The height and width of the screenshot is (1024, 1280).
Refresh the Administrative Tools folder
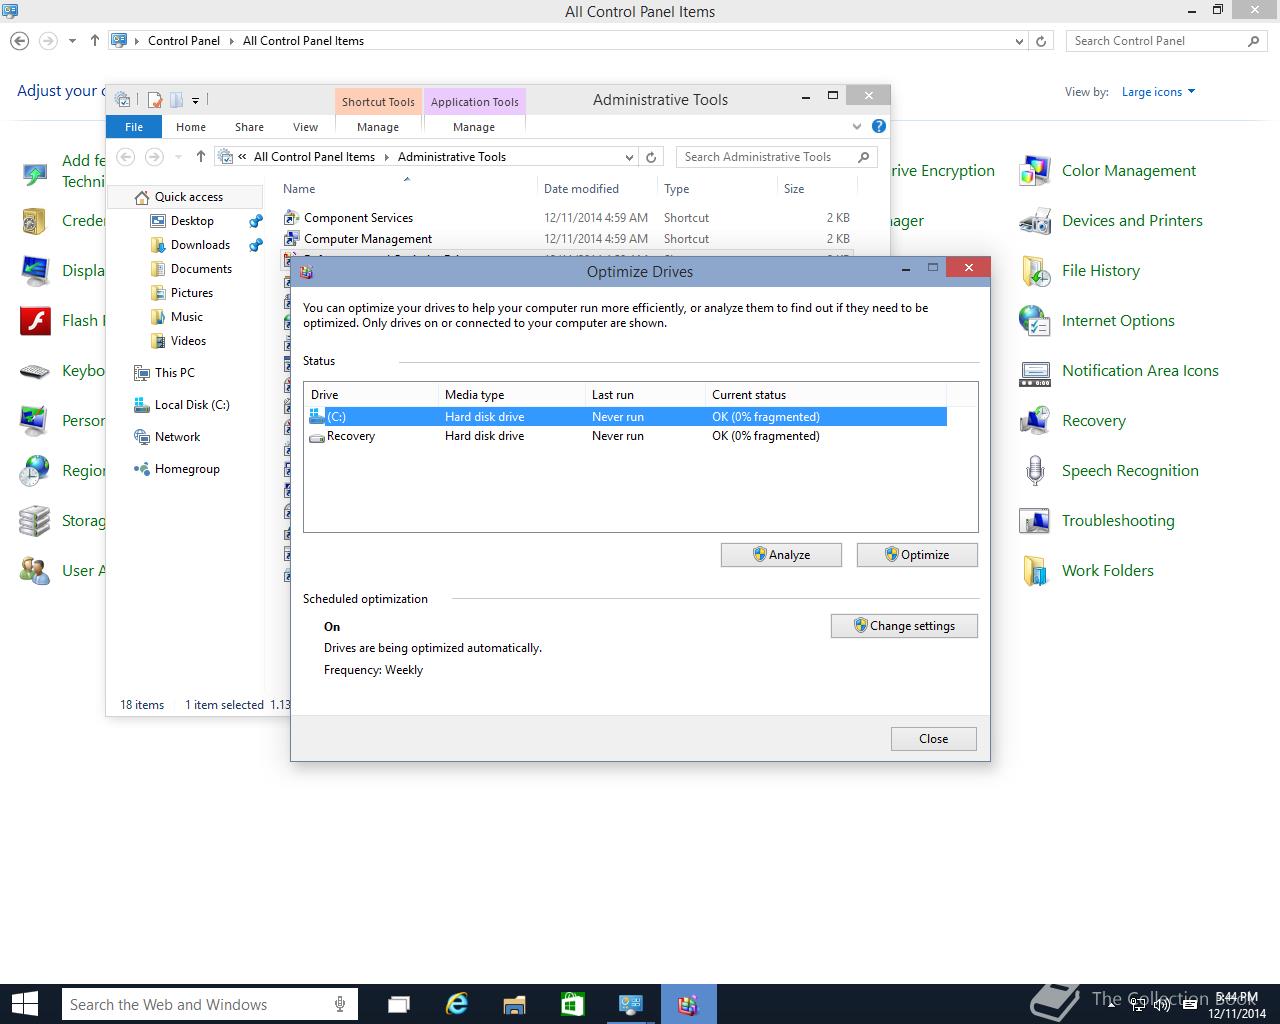(651, 157)
